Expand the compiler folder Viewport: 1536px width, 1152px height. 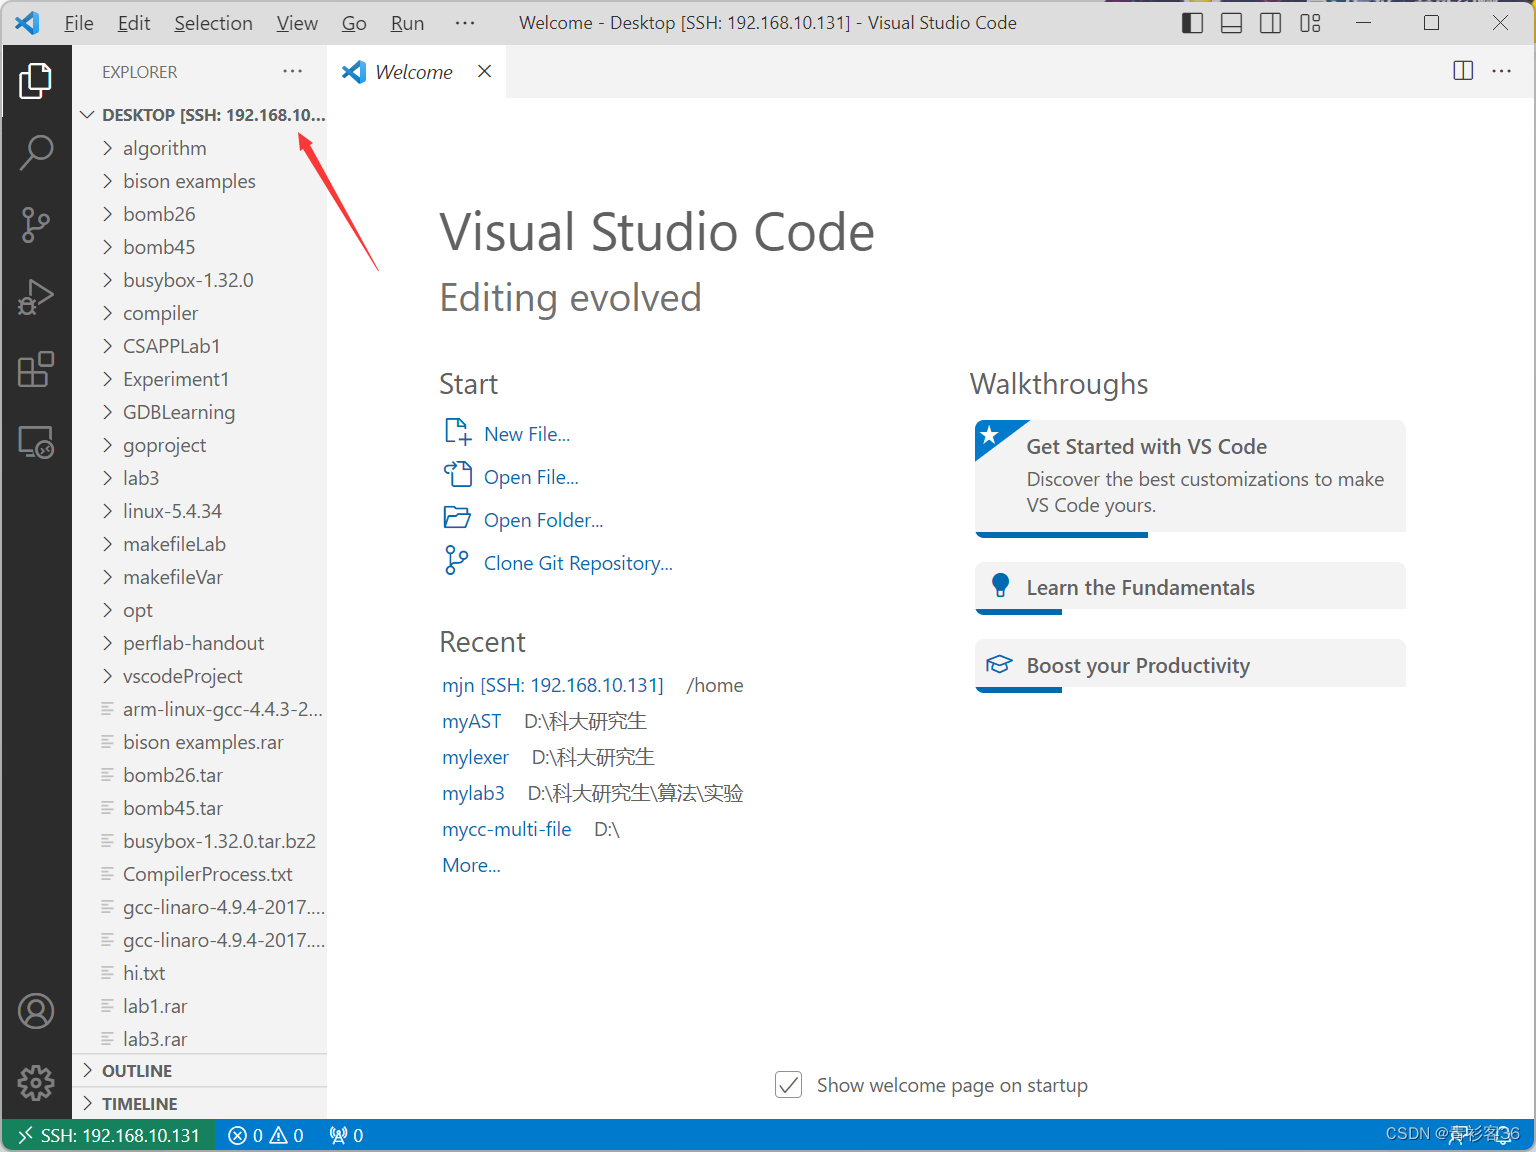point(200,313)
